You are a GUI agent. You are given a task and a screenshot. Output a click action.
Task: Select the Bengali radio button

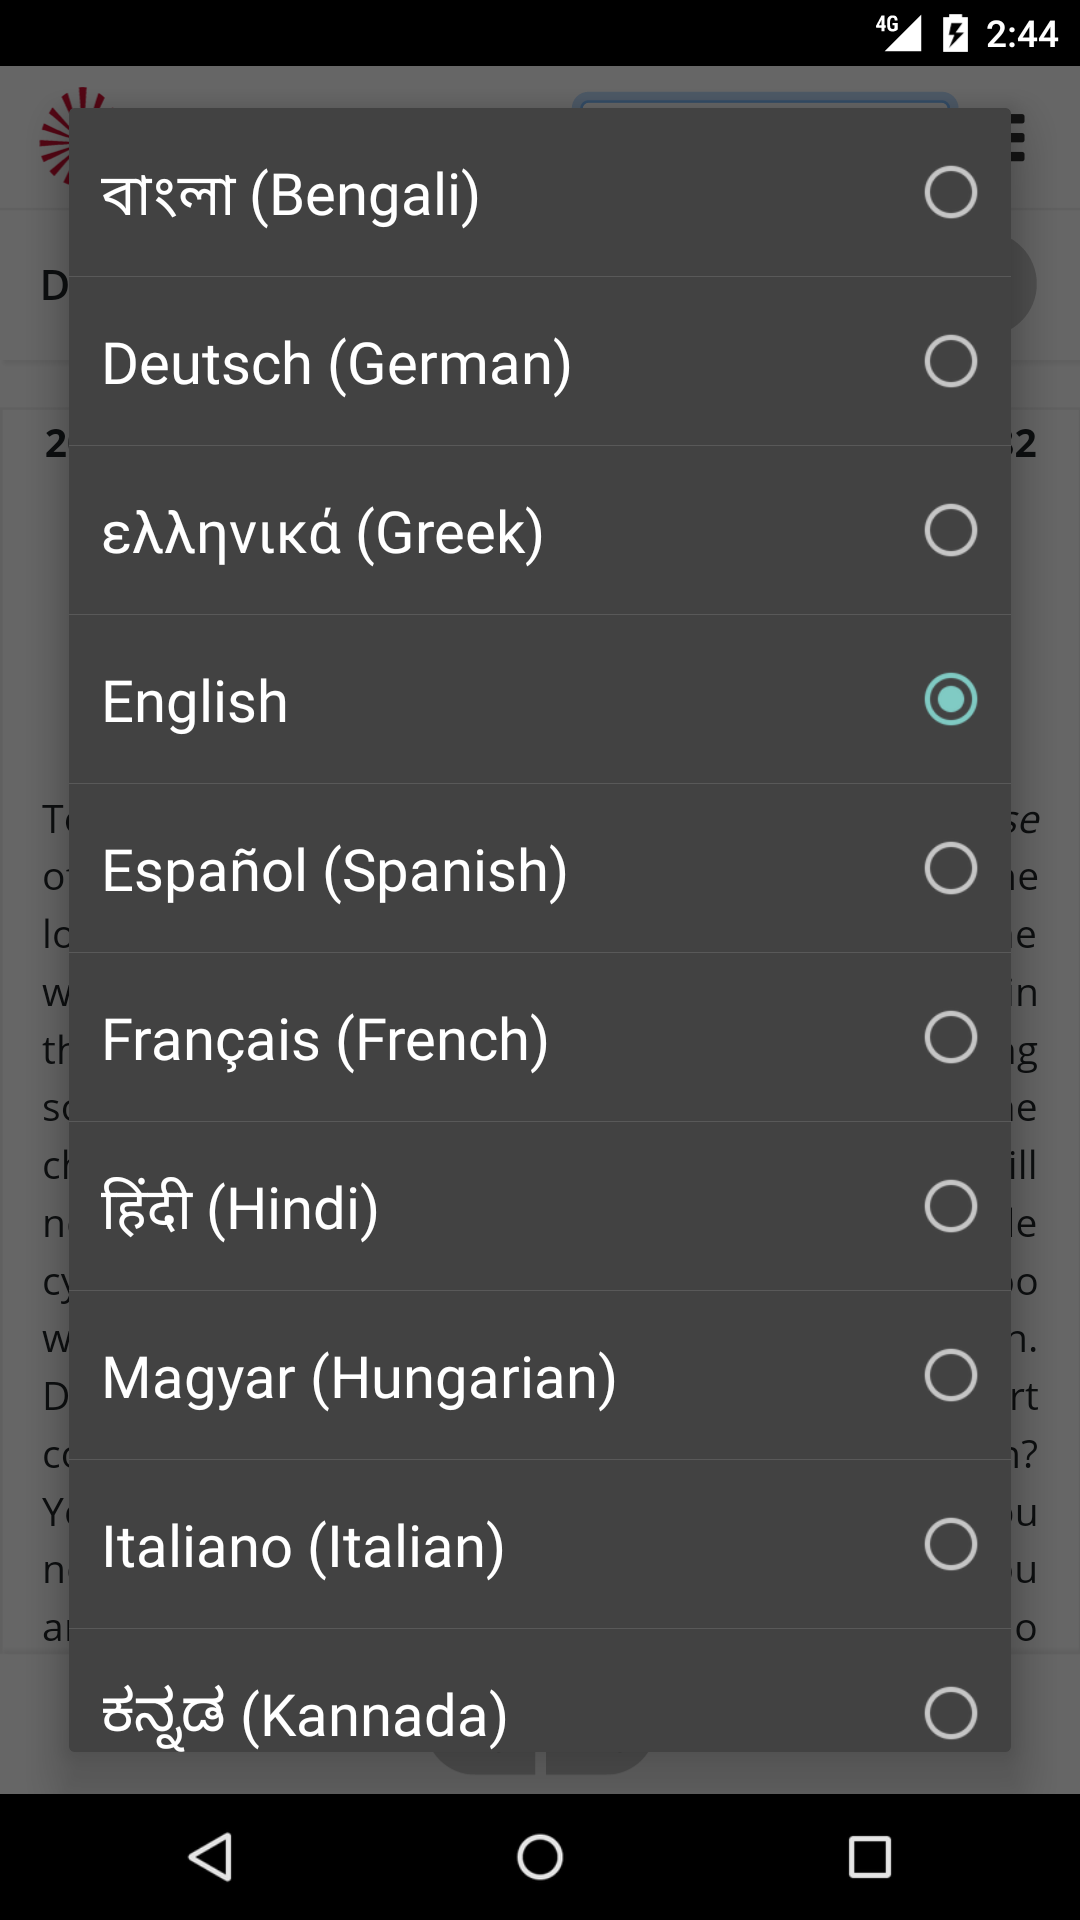tap(950, 192)
